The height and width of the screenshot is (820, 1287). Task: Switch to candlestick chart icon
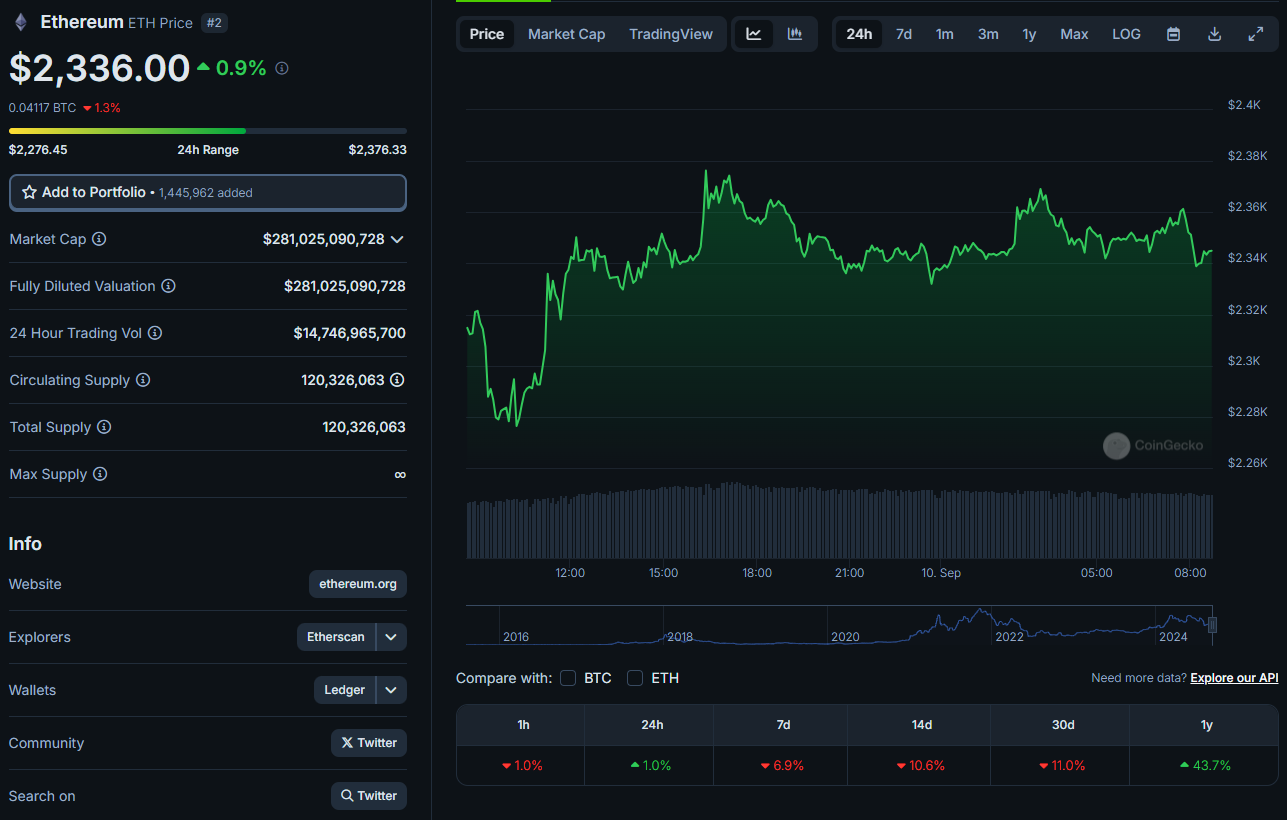coord(795,34)
